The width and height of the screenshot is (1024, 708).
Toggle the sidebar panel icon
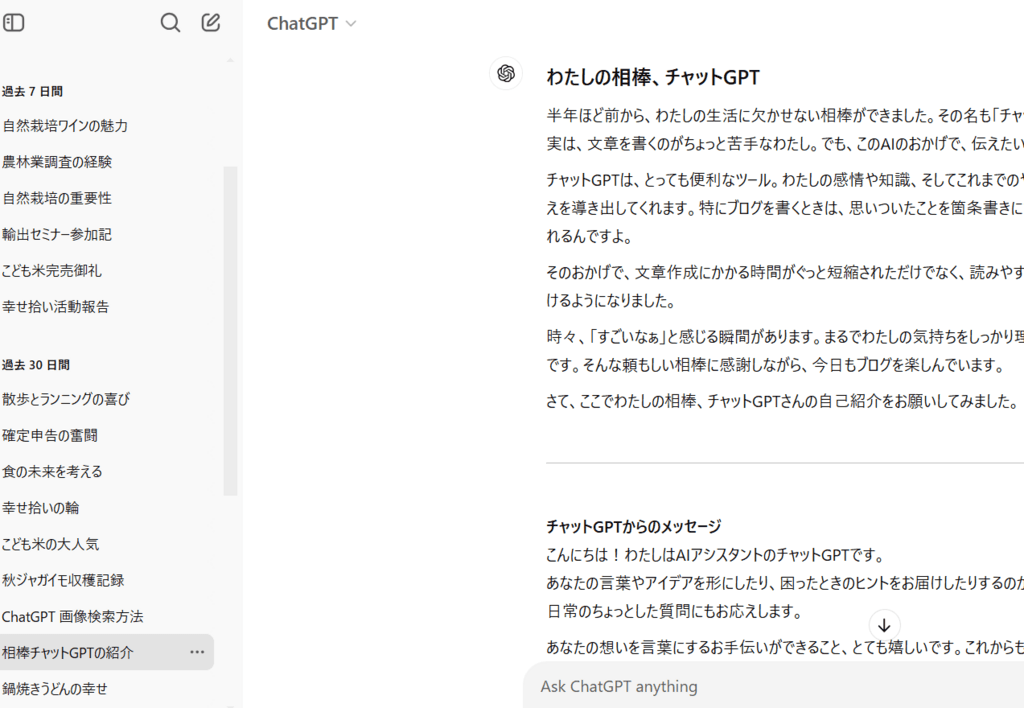pyautogui.click(x=14, y=23)
